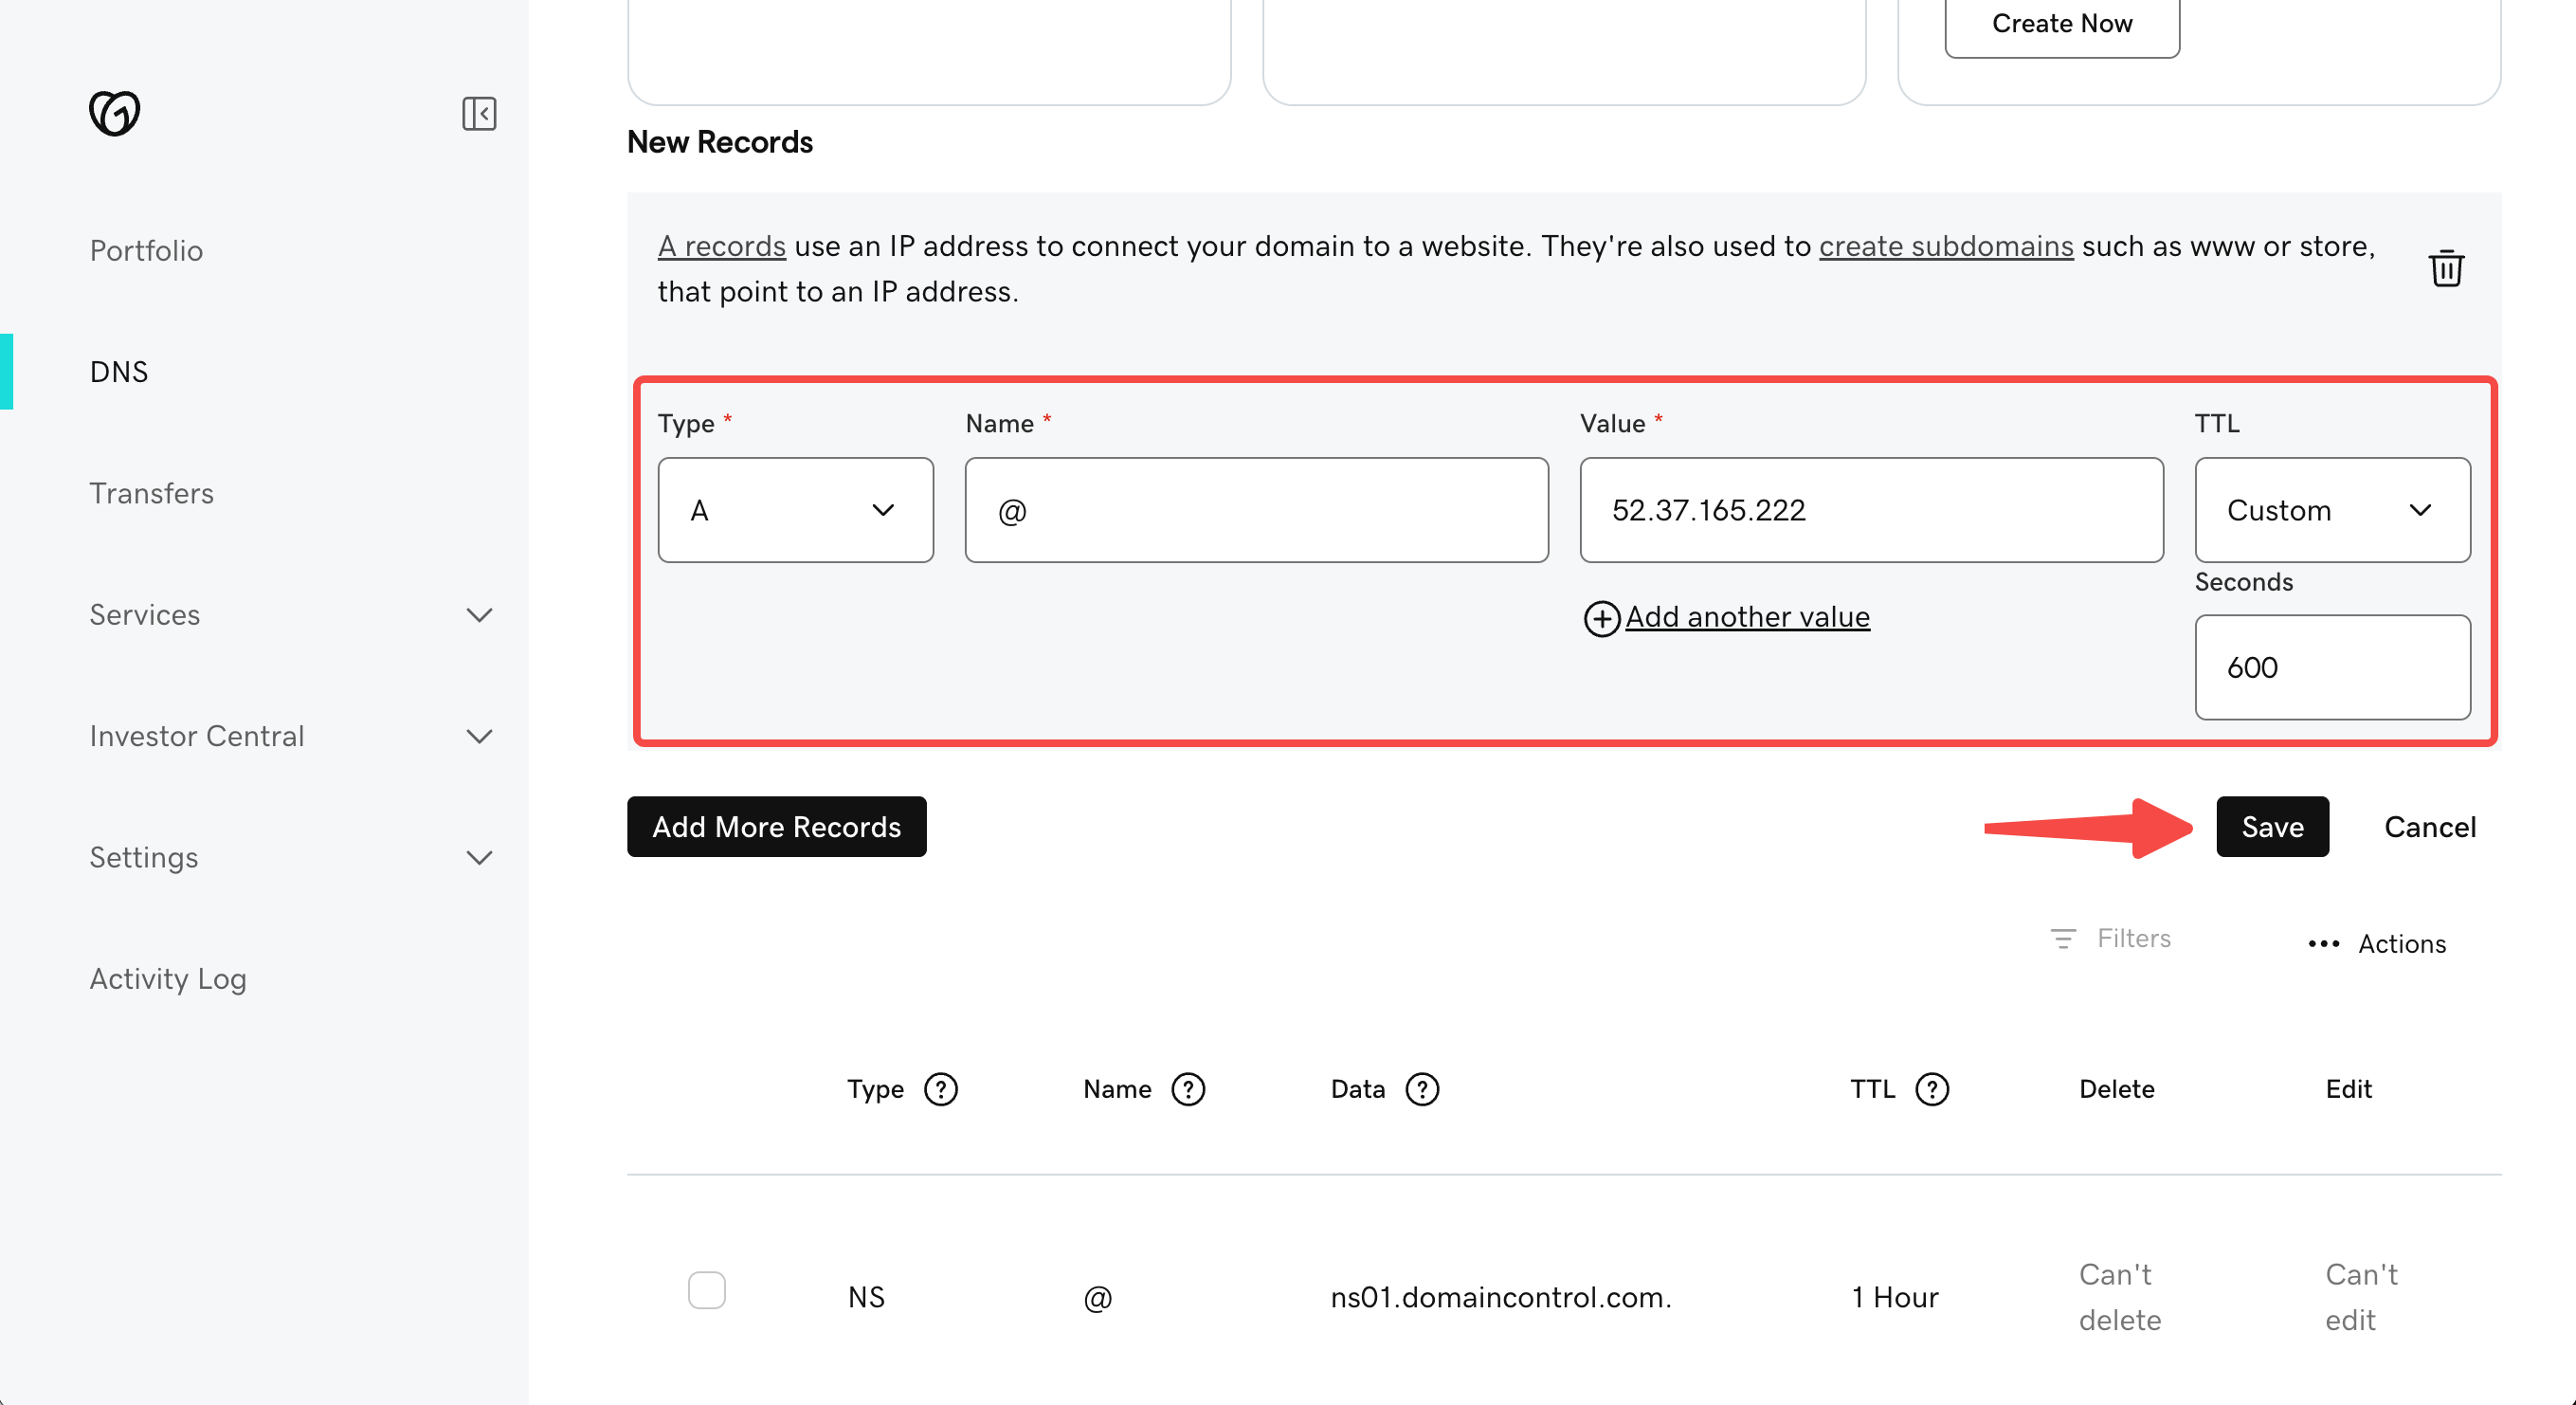
Task: Open the Type column help icon
Action: [x=940, y=1089]
